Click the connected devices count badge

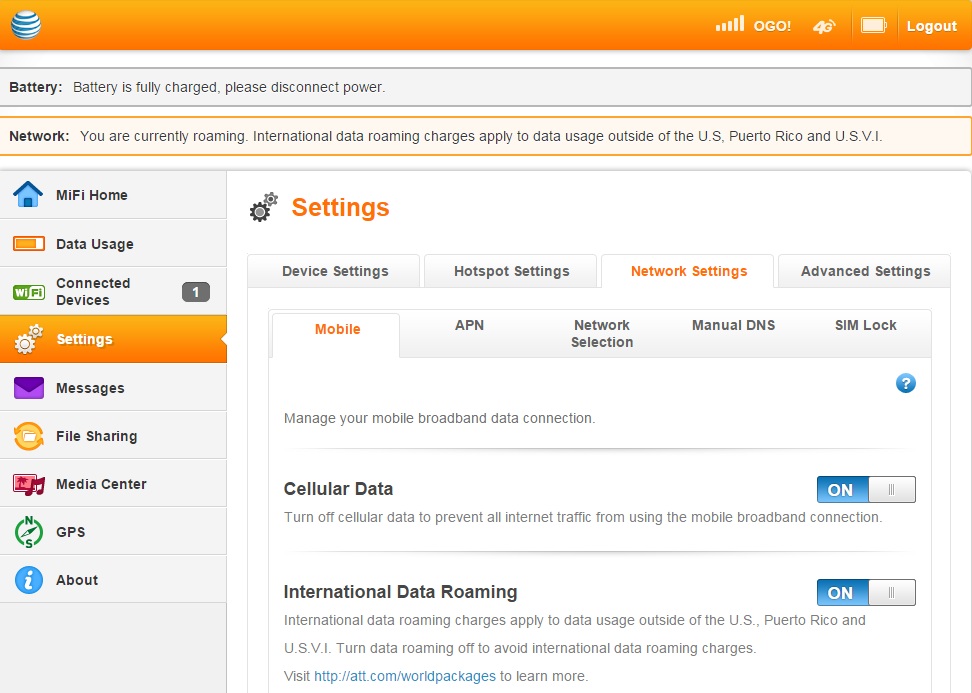196,291
